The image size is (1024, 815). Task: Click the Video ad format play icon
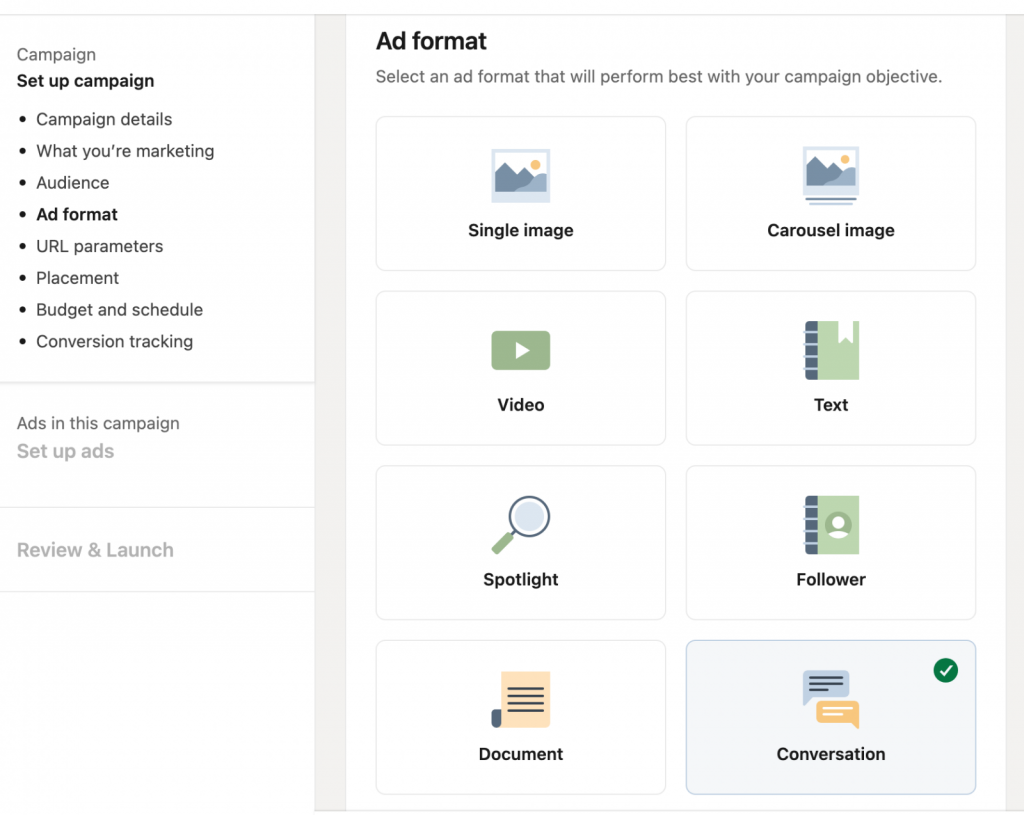(520, 350)
